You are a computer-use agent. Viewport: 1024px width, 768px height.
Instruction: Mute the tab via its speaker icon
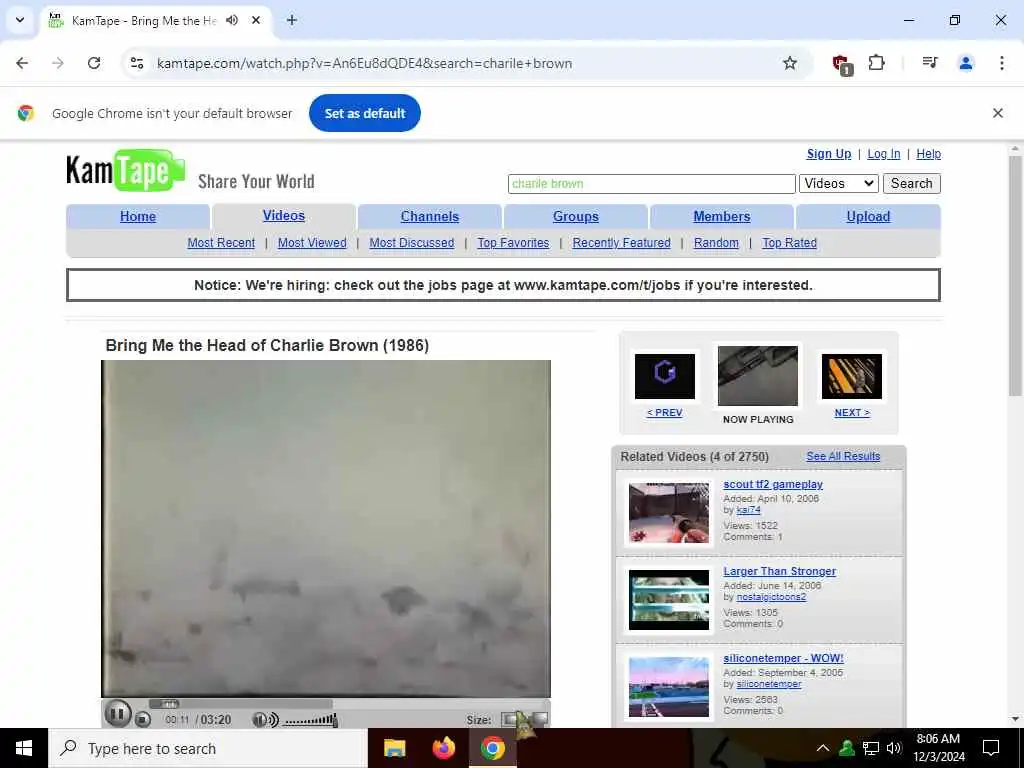coord(232,20)
